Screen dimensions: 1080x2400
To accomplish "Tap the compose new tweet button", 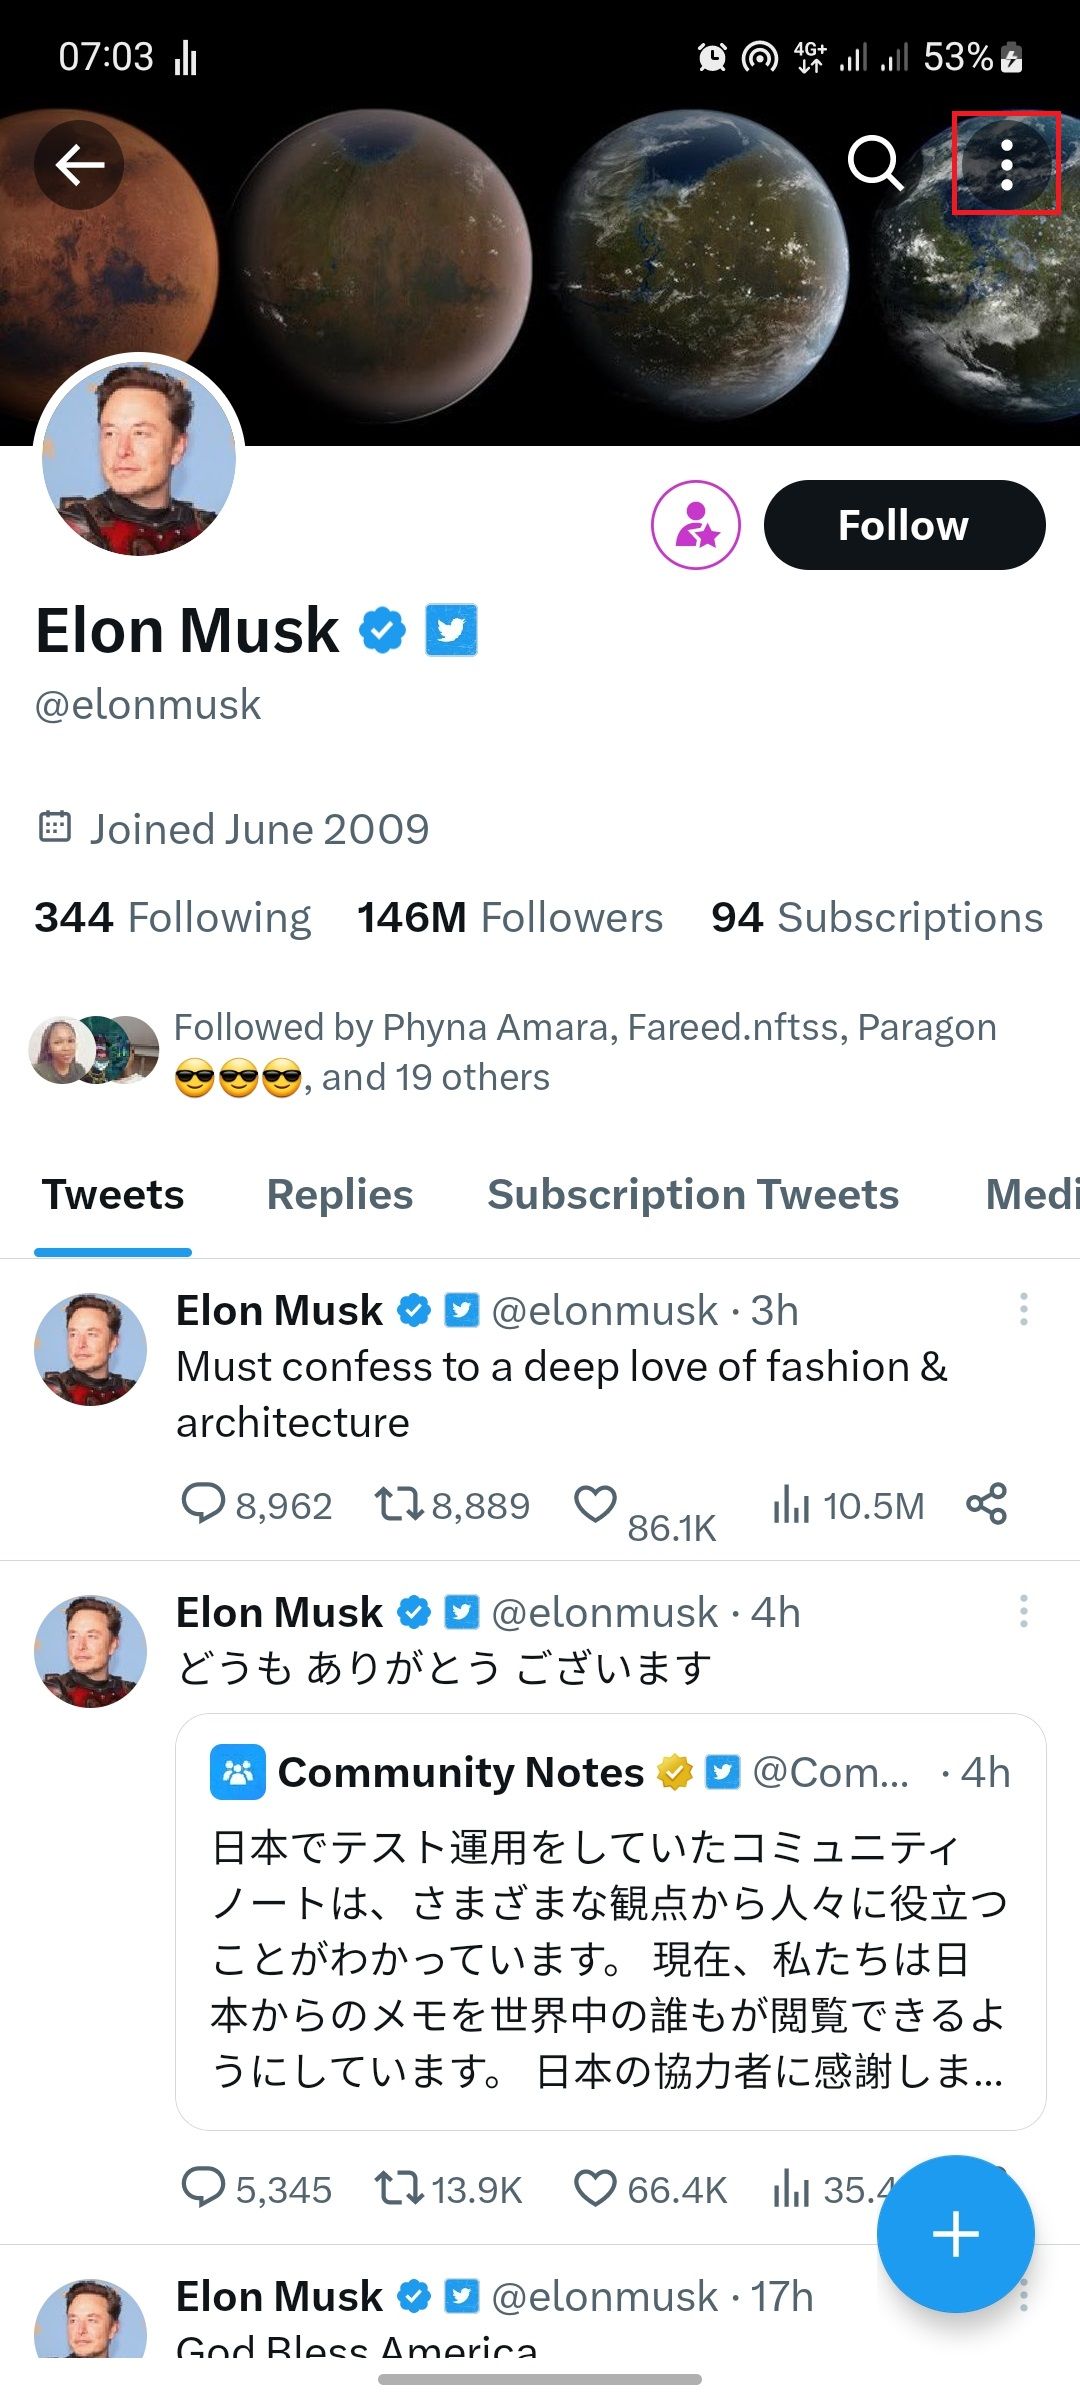I will (955, 2232).
